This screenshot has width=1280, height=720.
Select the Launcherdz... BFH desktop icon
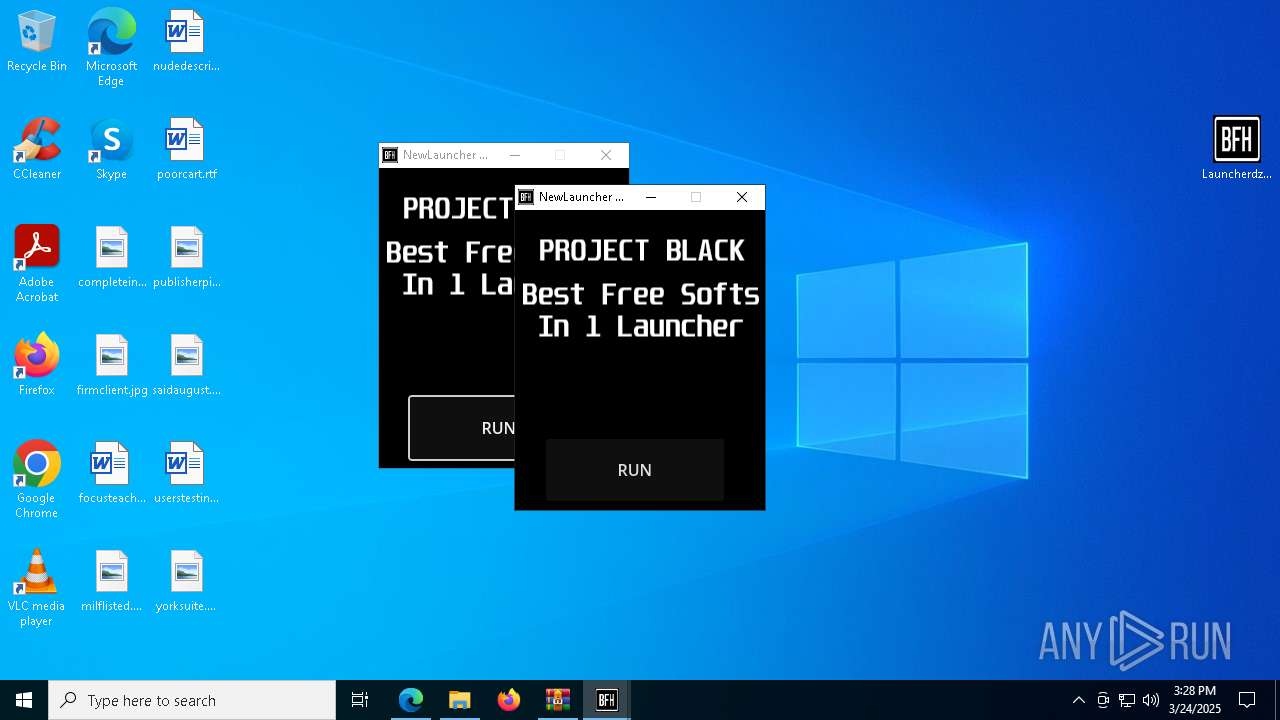click(1237, 148)
